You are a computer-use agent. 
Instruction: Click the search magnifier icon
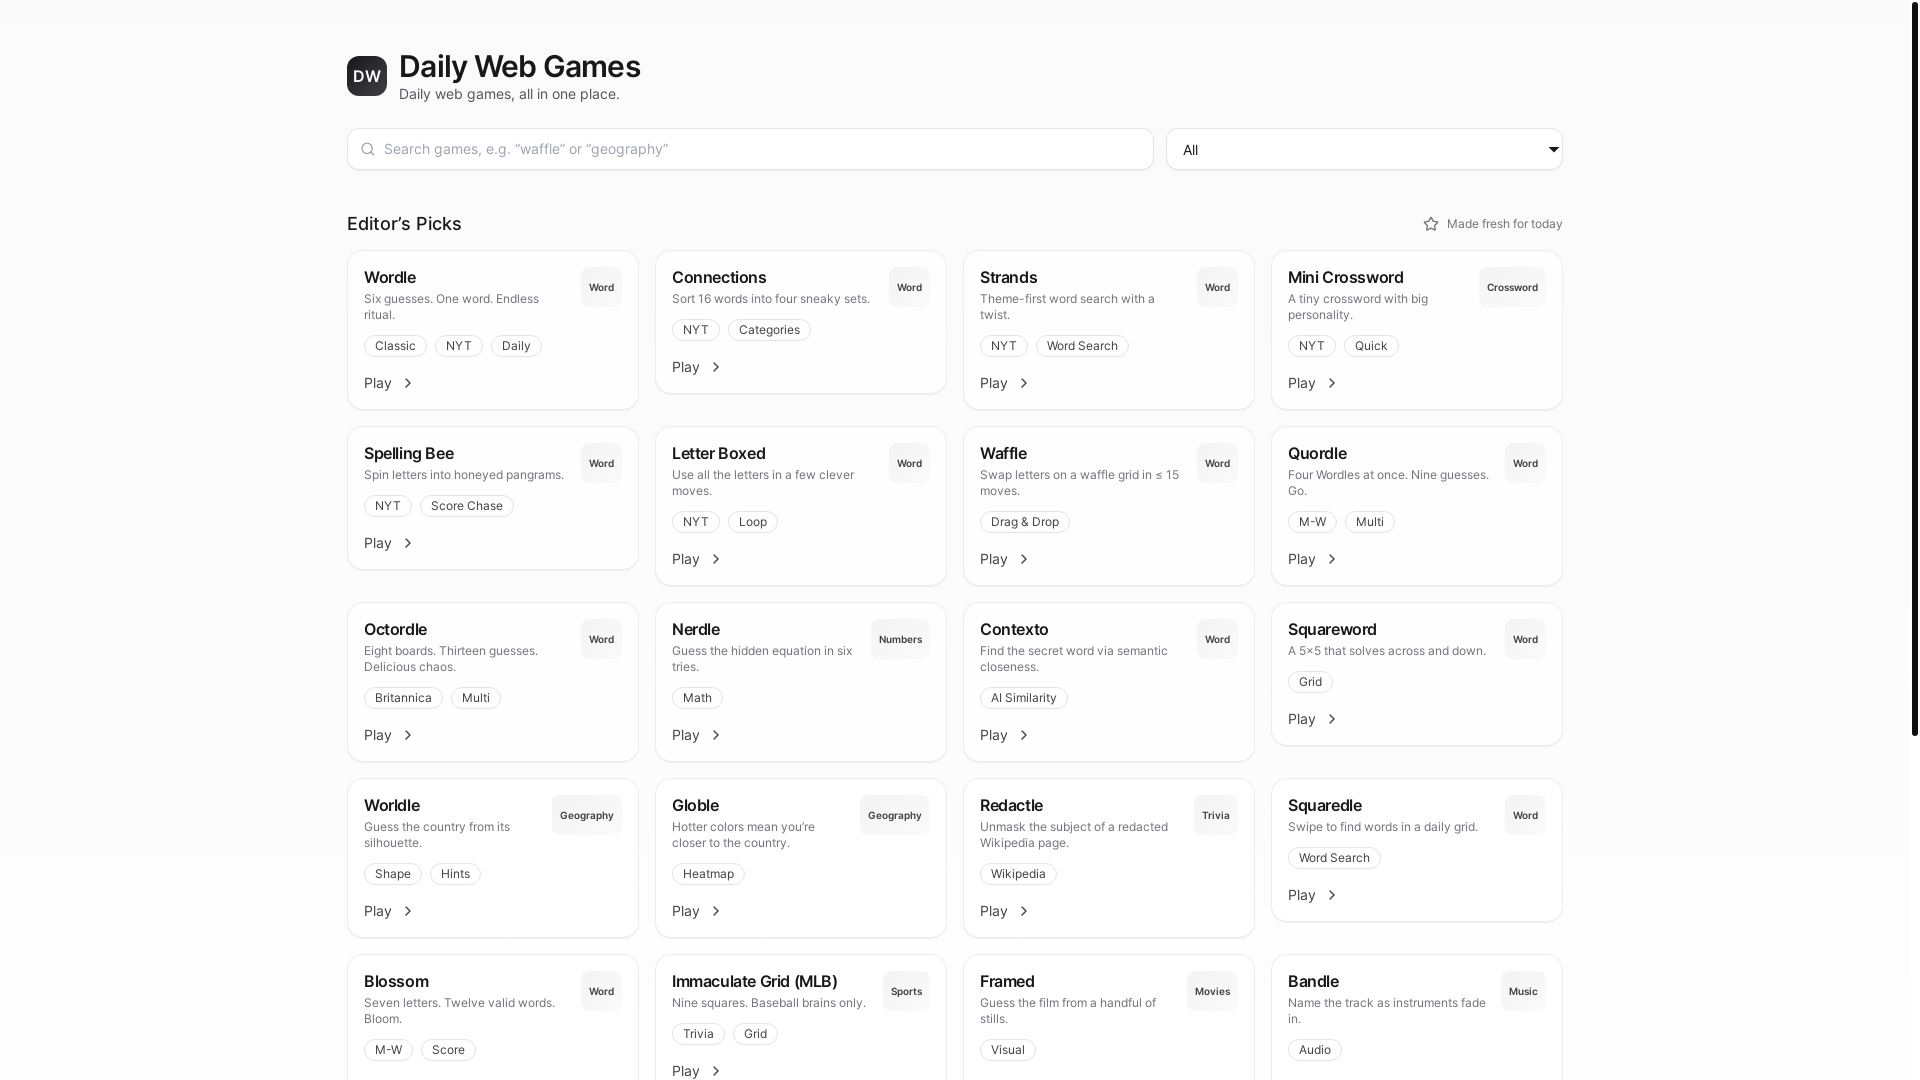coord(368,149)
